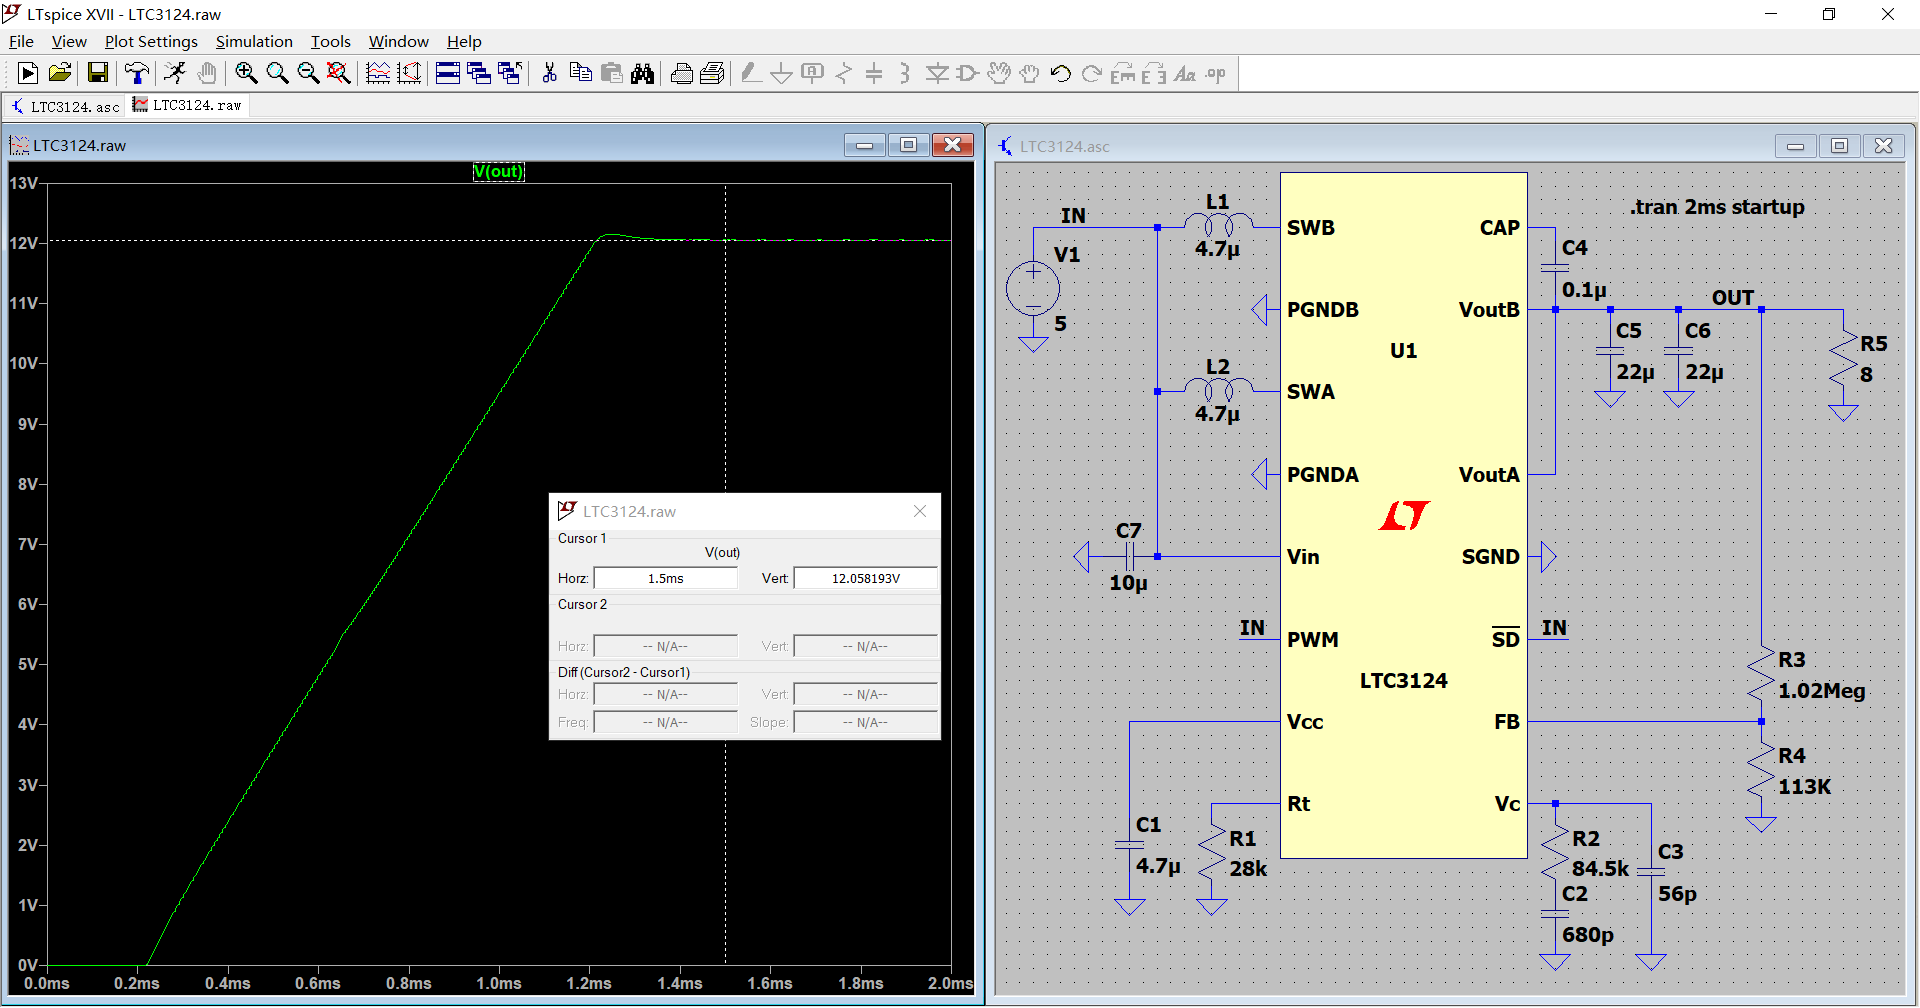
Task: Click the pan magnifier icon
Action: (x=277, y=73)
